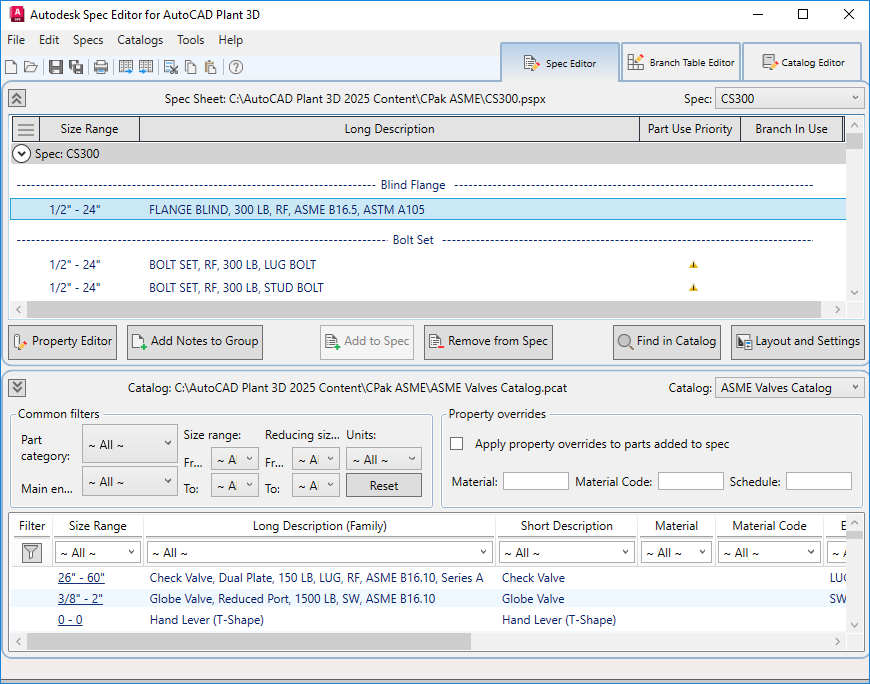Click the Save All double-disk icon
This screenshot has width=870, height=684.
point(76,67)
